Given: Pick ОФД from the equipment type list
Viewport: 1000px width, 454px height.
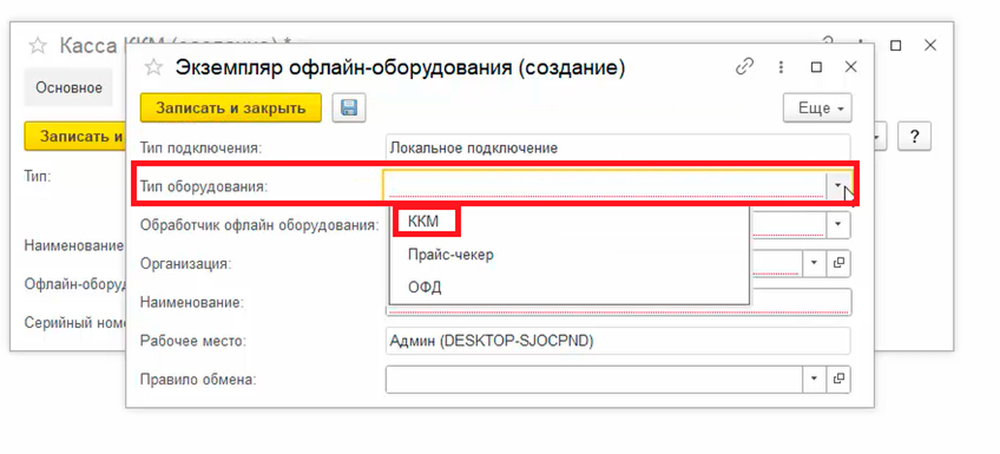Looking at the screenshot, I should tap(424, 287).
